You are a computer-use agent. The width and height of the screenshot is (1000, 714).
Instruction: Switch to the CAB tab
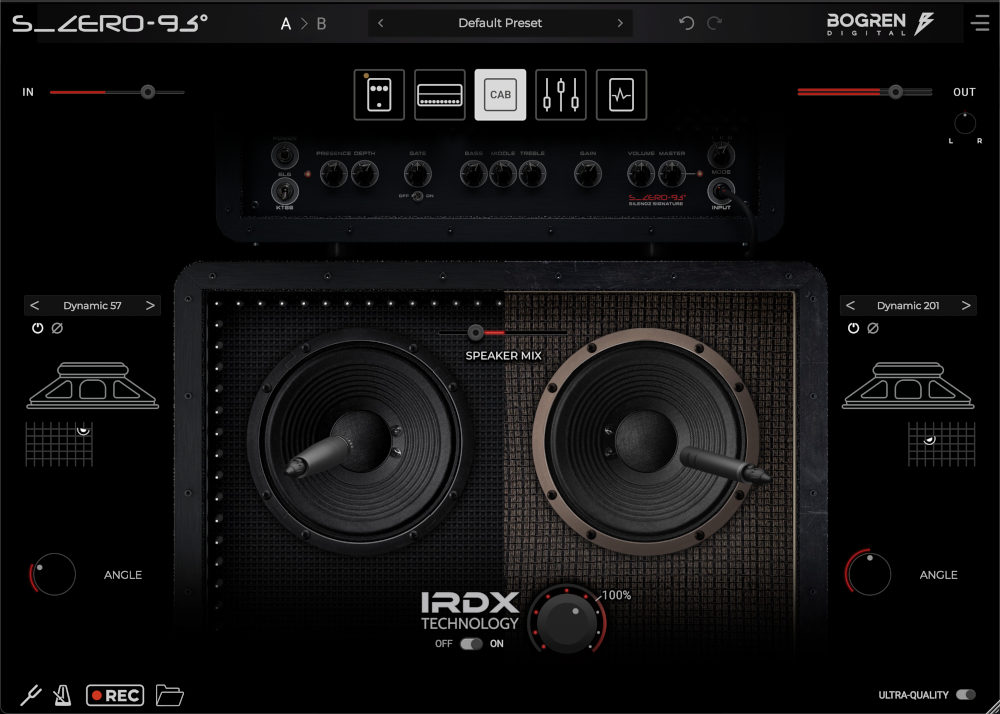(x=500, y=95)
